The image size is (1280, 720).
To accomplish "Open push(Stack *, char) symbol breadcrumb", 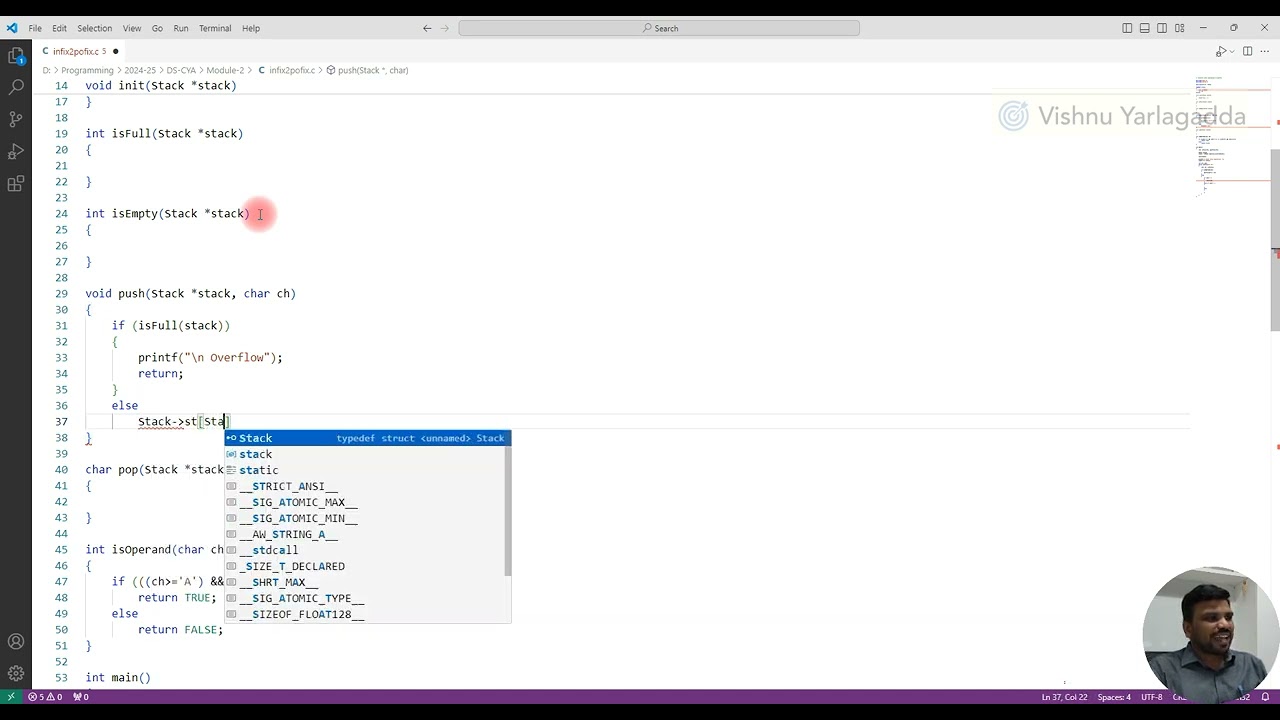I will pyautogui.click(x=367, y=70).
